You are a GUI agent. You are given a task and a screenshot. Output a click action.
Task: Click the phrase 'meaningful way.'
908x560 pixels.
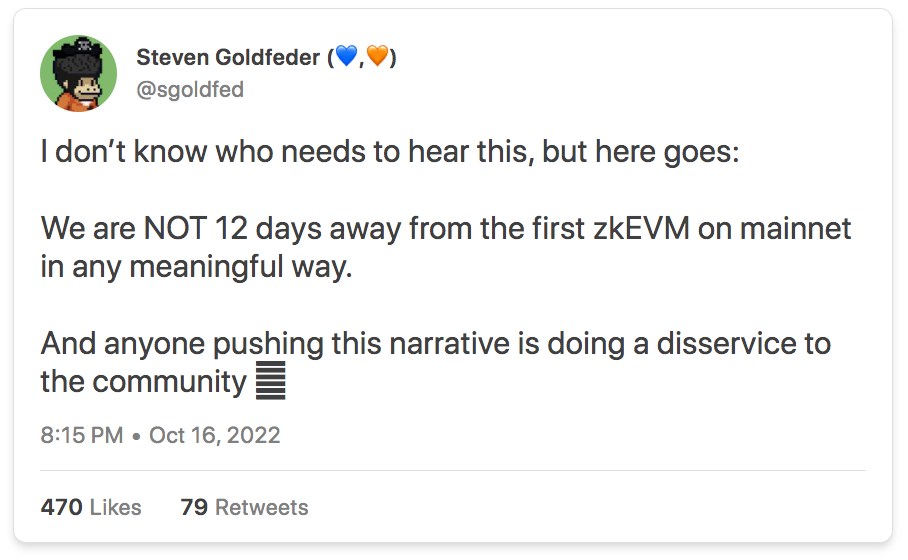pyautogui.click(x=240, y=268)
